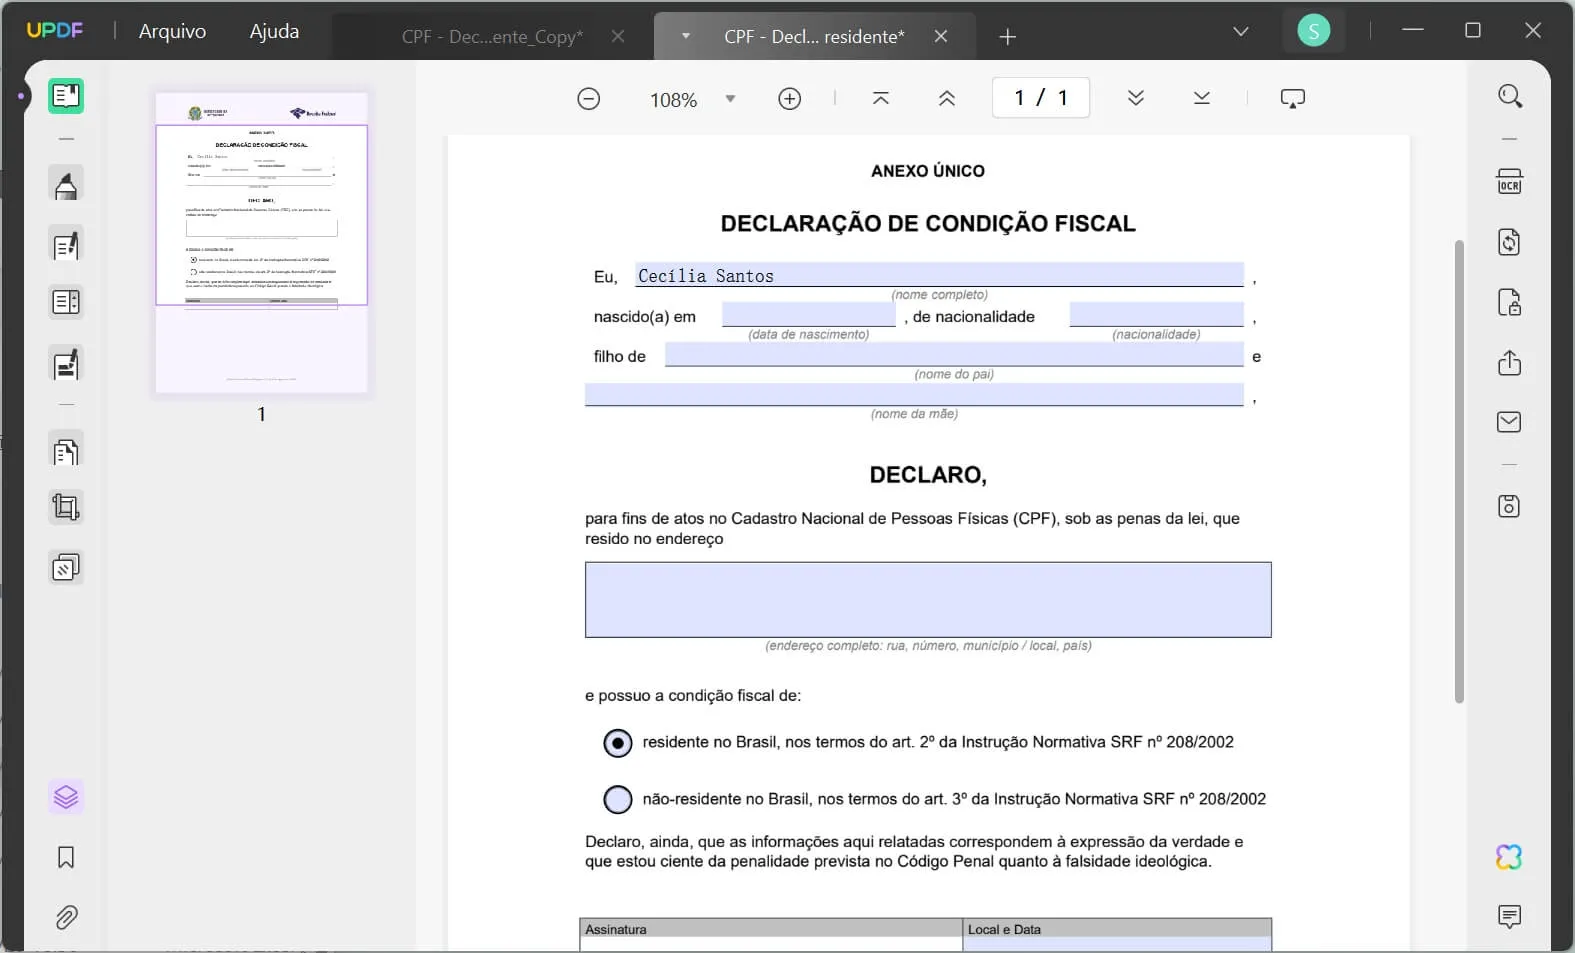Select the Comment highlighter tool

[66, 185]
